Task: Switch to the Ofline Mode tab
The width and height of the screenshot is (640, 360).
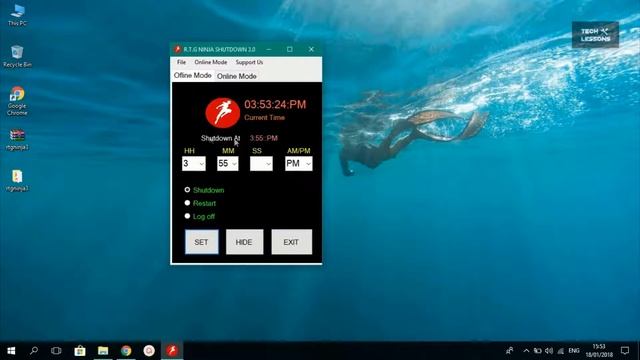Action: pos(193,76)
